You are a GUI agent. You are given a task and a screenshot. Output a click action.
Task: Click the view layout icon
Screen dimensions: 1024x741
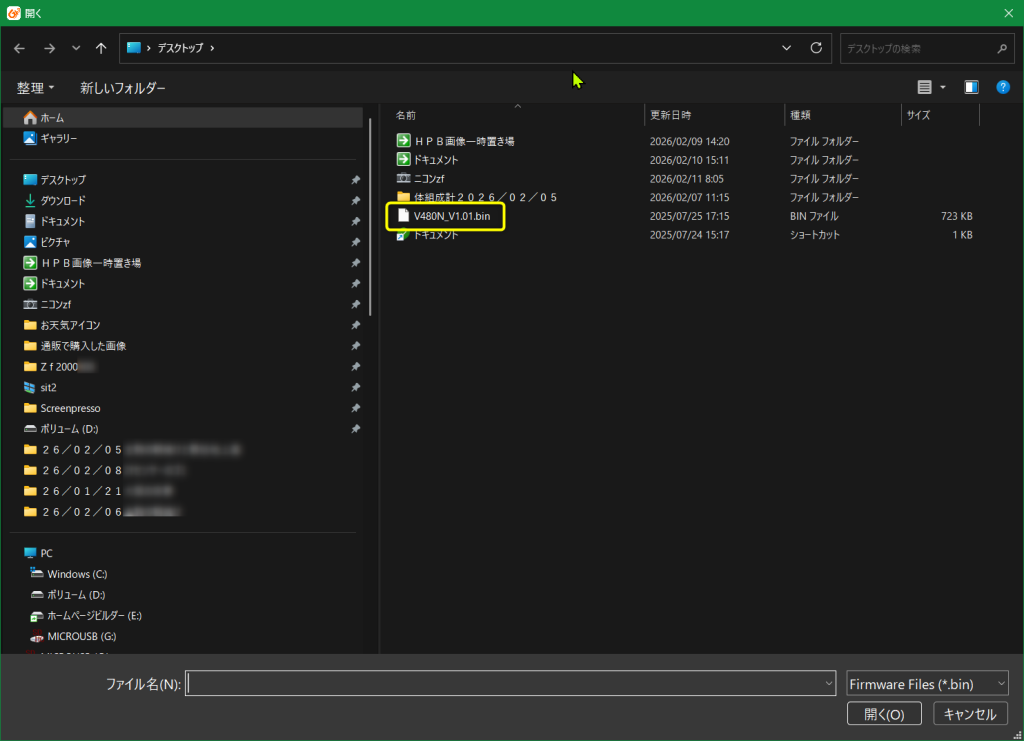pos(924,88)
